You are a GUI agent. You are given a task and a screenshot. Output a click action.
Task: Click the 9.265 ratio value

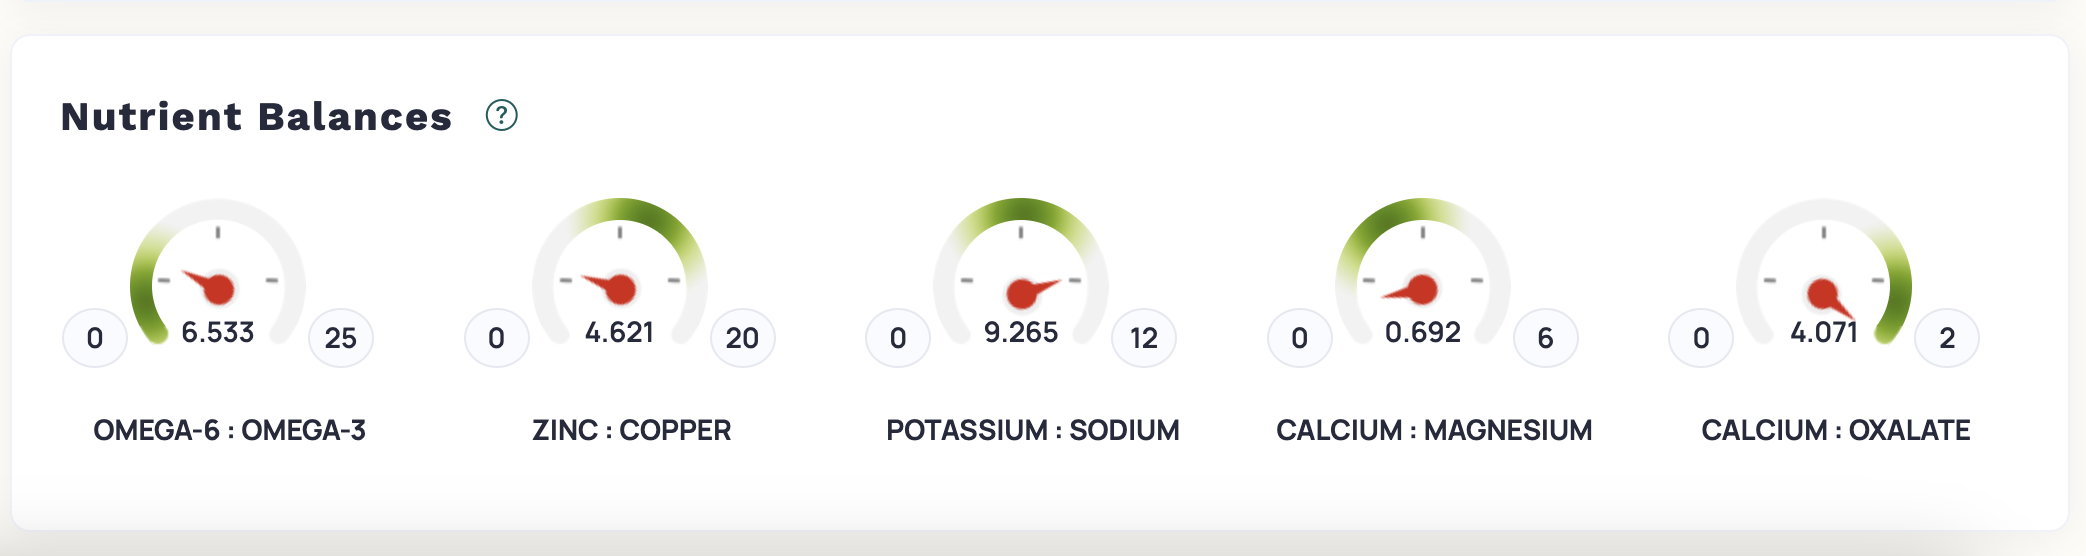(1021, 332)
